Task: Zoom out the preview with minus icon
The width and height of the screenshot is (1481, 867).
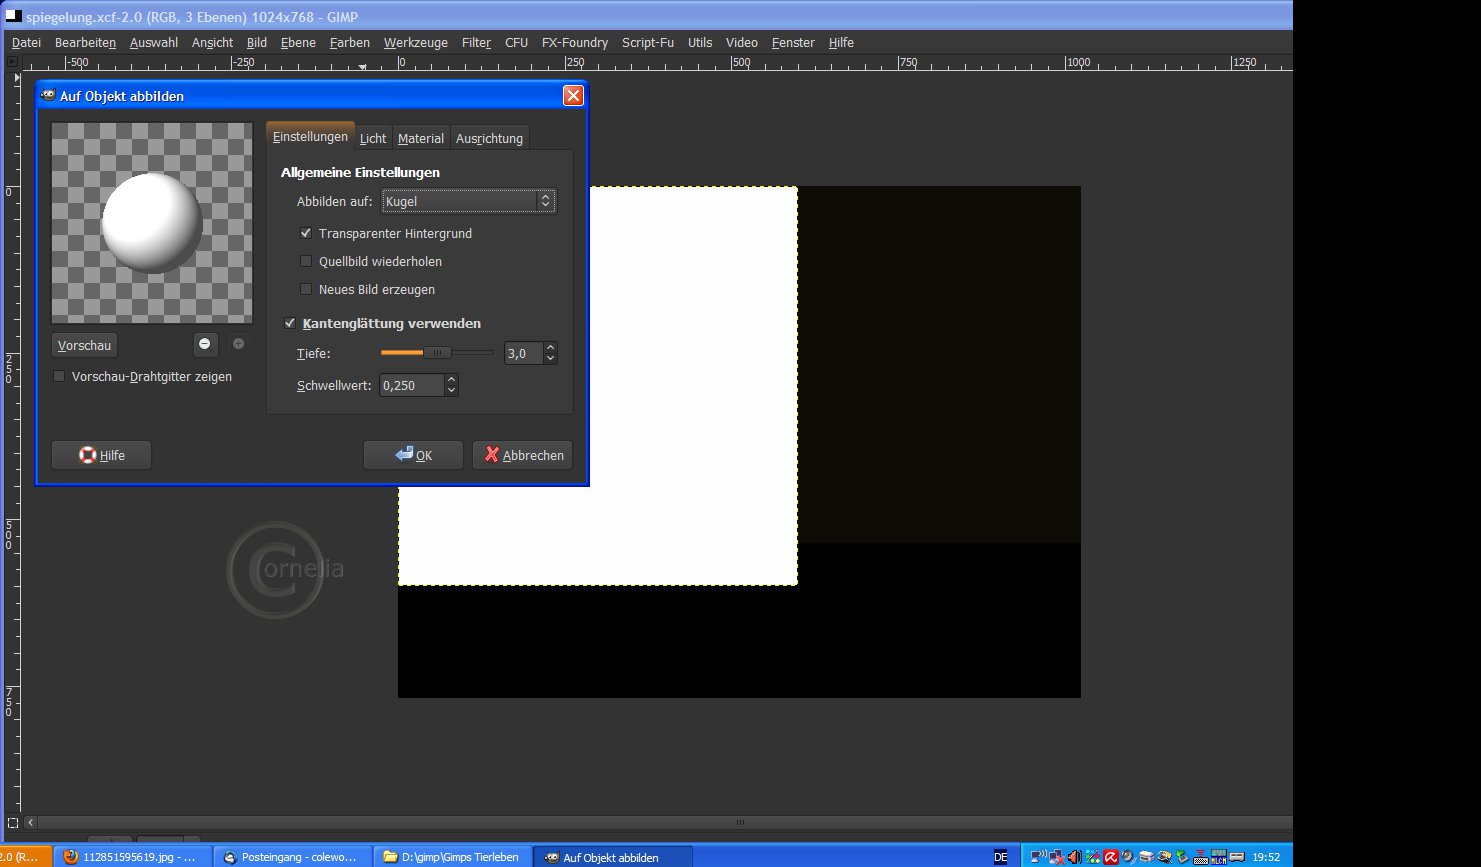Action: click(x=205, y=344)
